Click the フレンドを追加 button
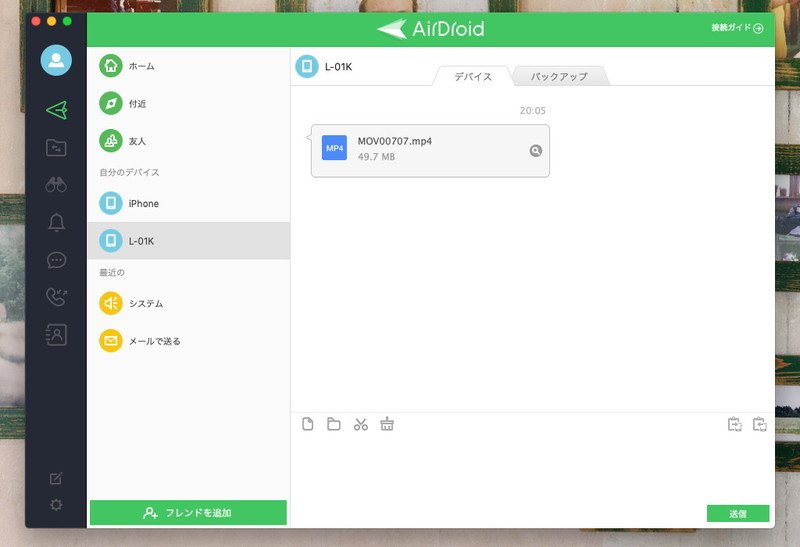The height and width of the screenshot is (547, 800). [x=188, y=512]
